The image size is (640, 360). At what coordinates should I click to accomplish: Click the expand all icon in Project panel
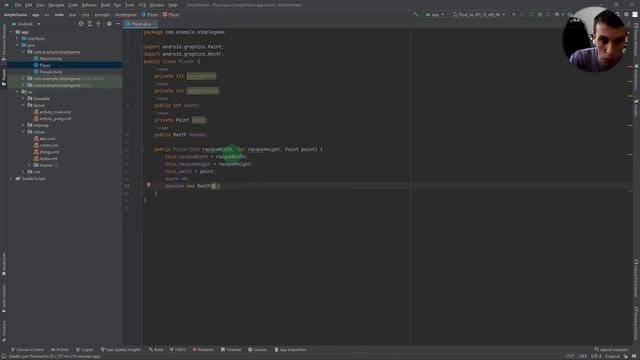pos(90,24)
